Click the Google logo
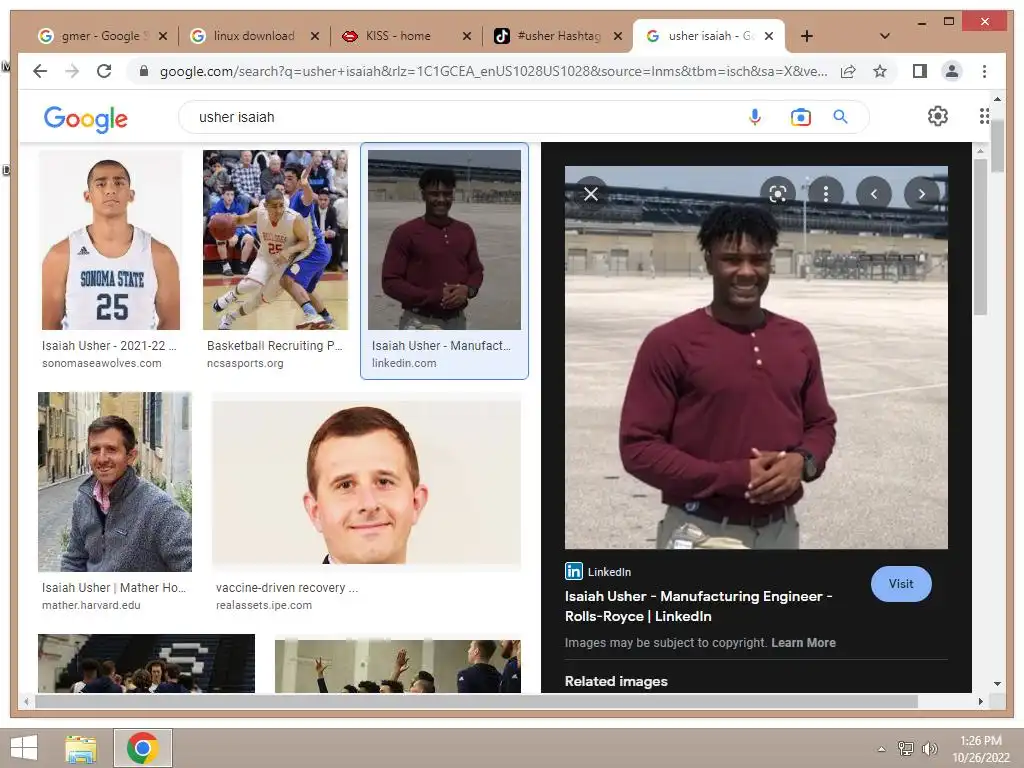 [86, 118]
